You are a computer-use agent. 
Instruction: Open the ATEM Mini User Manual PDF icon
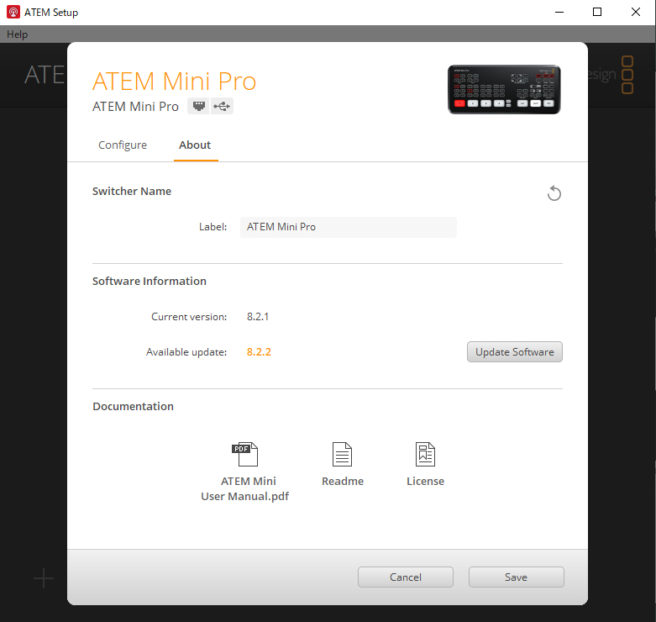[x=245, y=454]
